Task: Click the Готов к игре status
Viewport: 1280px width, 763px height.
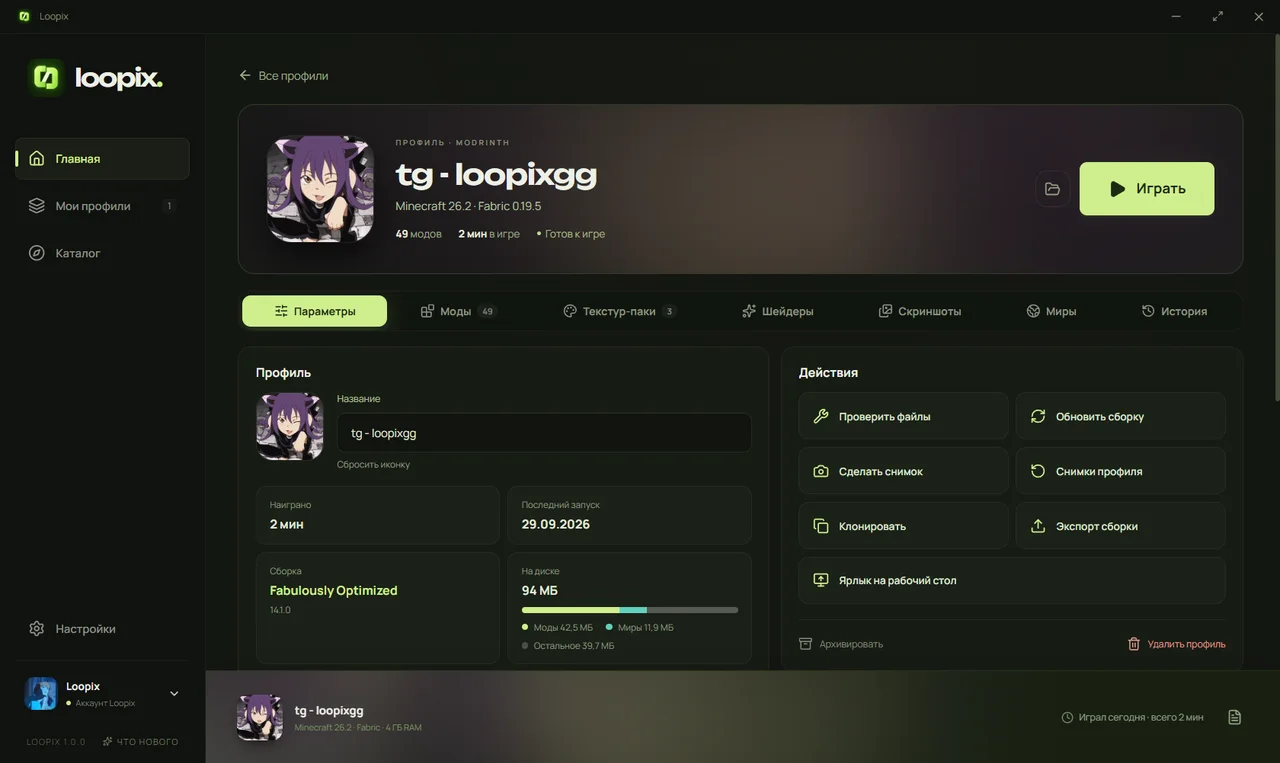Action: 571,234
